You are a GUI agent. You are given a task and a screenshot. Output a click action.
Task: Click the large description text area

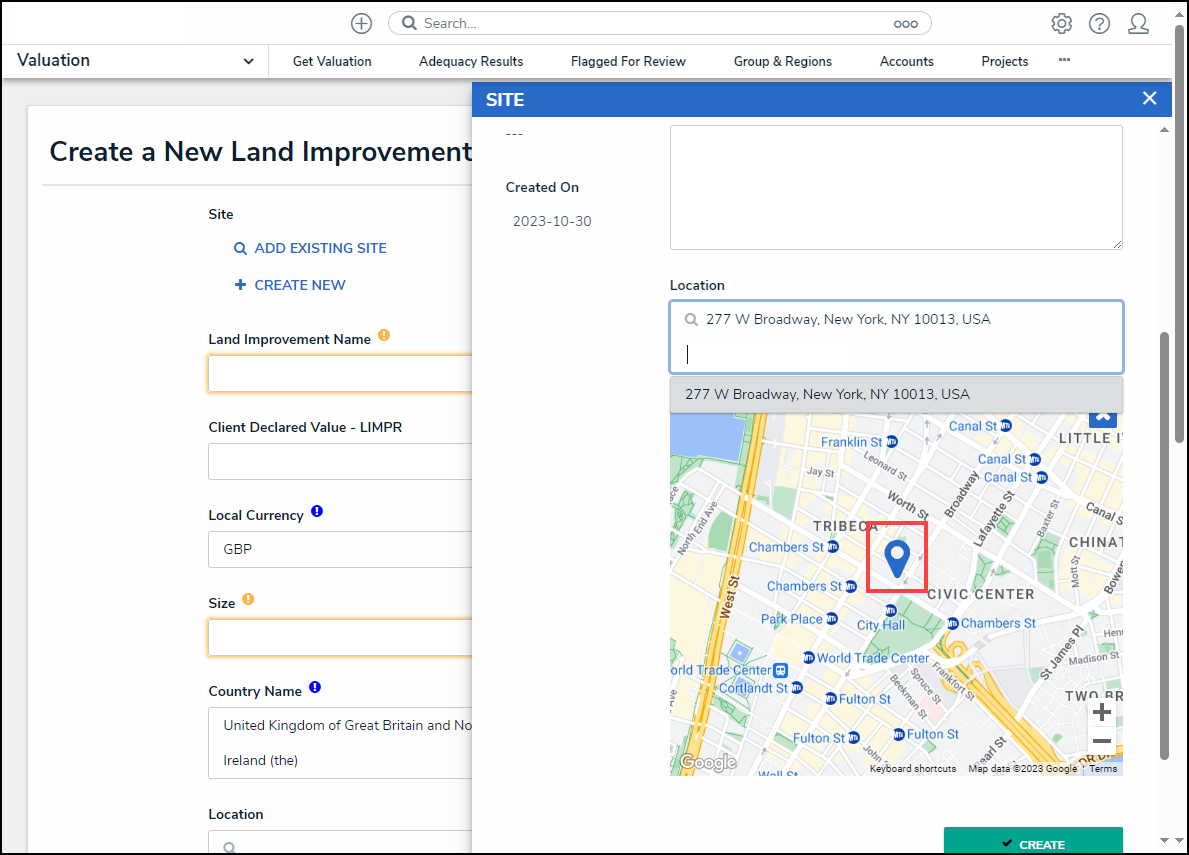click(x=896, y=187)
